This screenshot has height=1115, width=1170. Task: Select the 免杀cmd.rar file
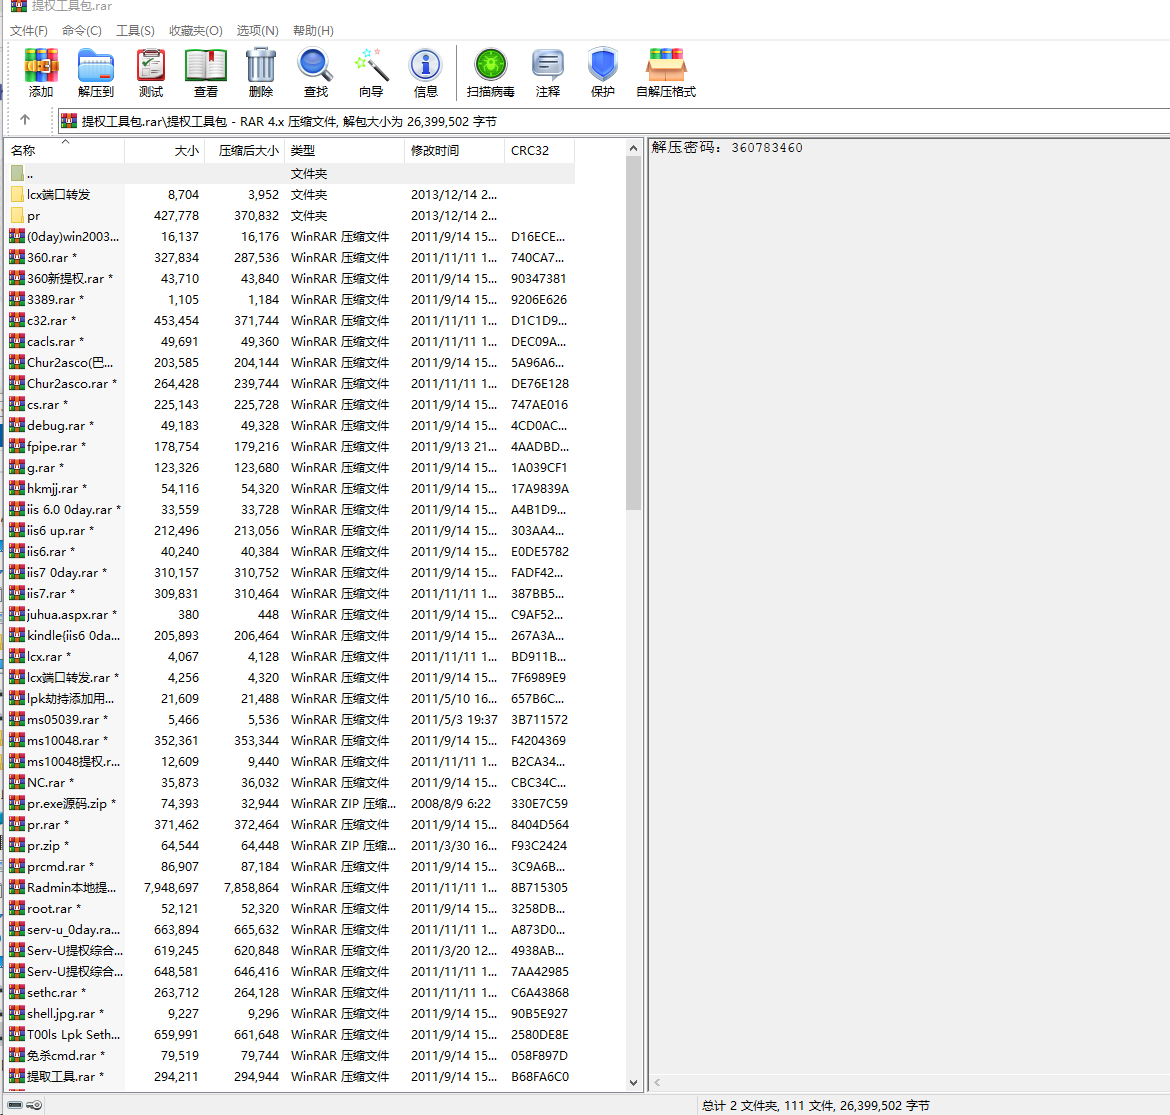(291, 1055)
